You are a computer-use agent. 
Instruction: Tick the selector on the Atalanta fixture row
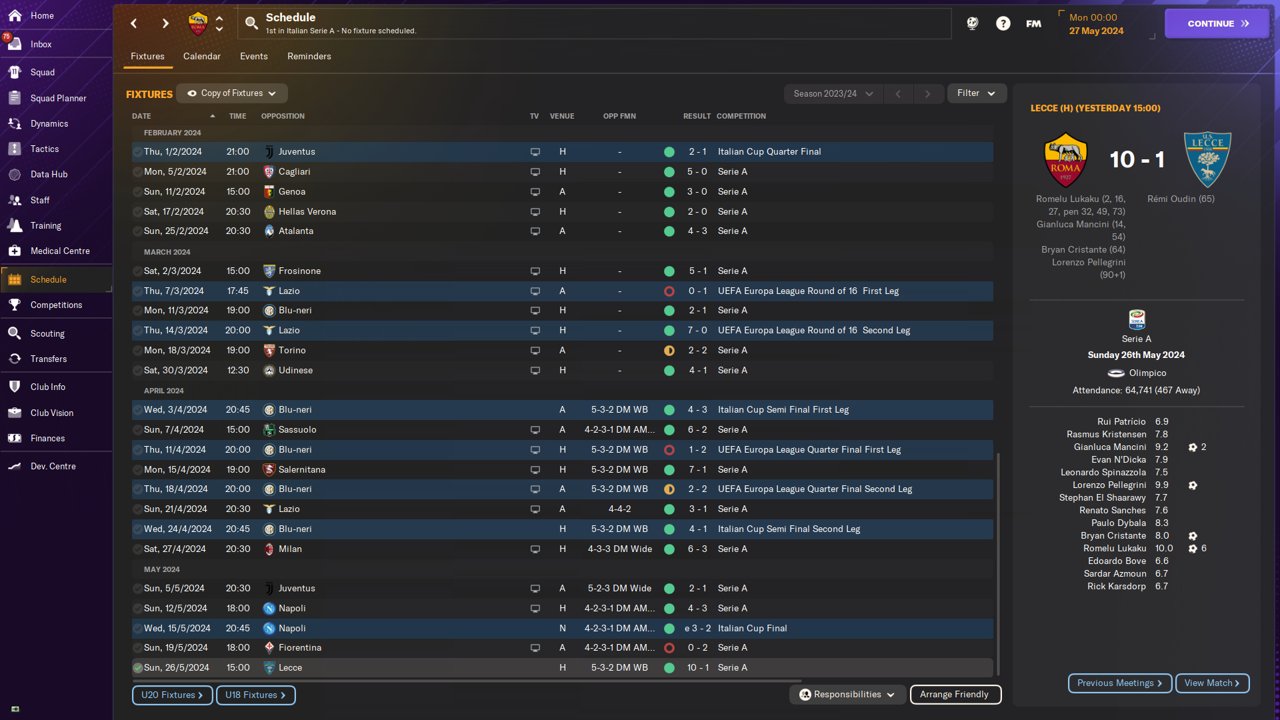click(138, 231)
